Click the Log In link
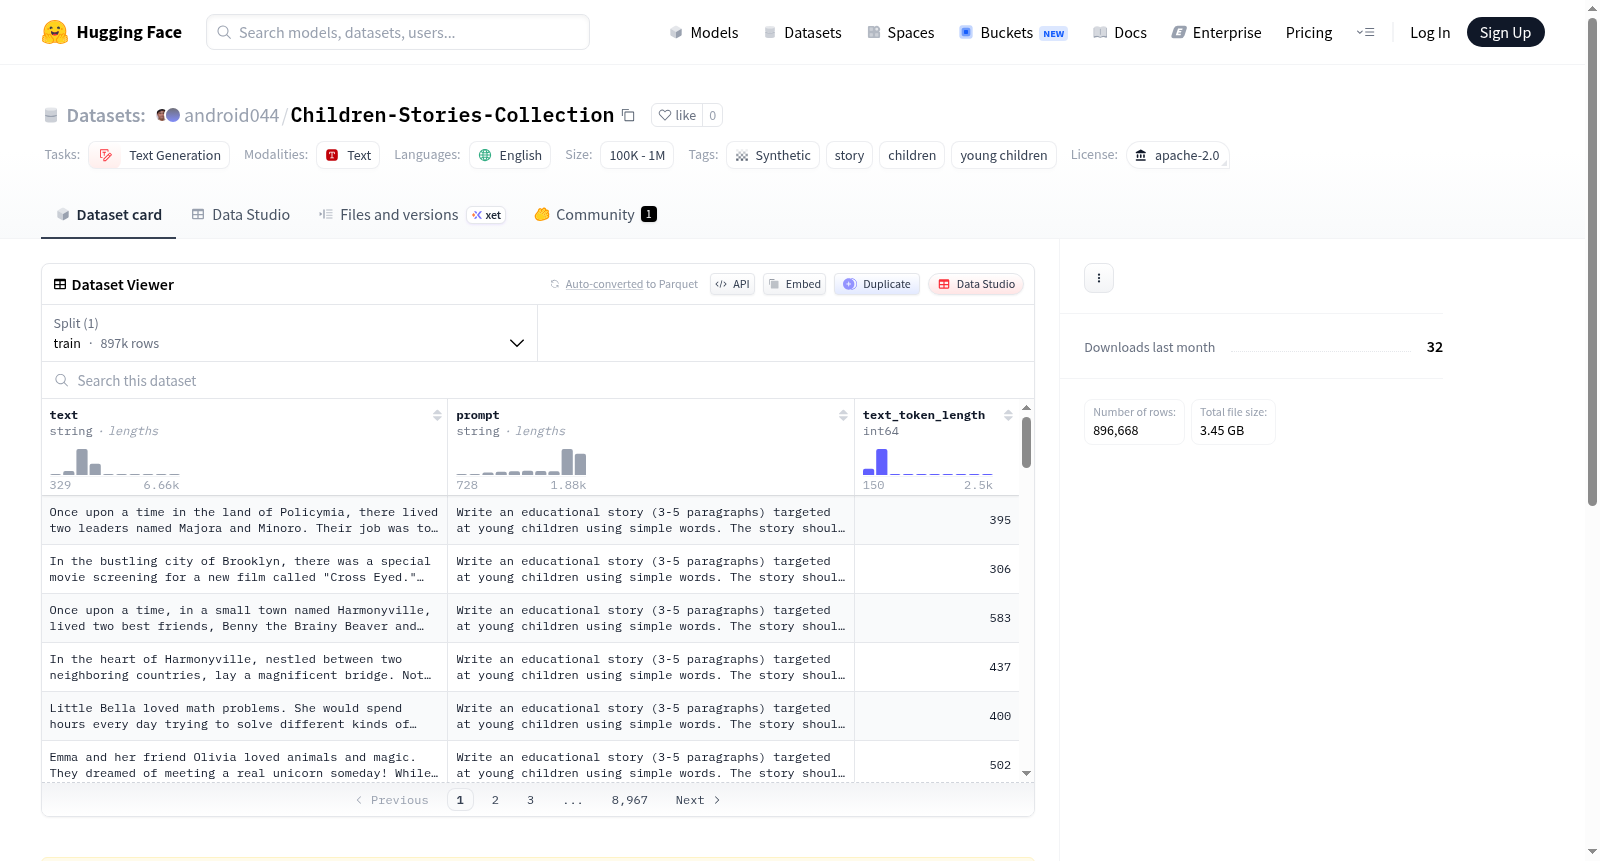The image size is (1600, 861). point(1430,32)
